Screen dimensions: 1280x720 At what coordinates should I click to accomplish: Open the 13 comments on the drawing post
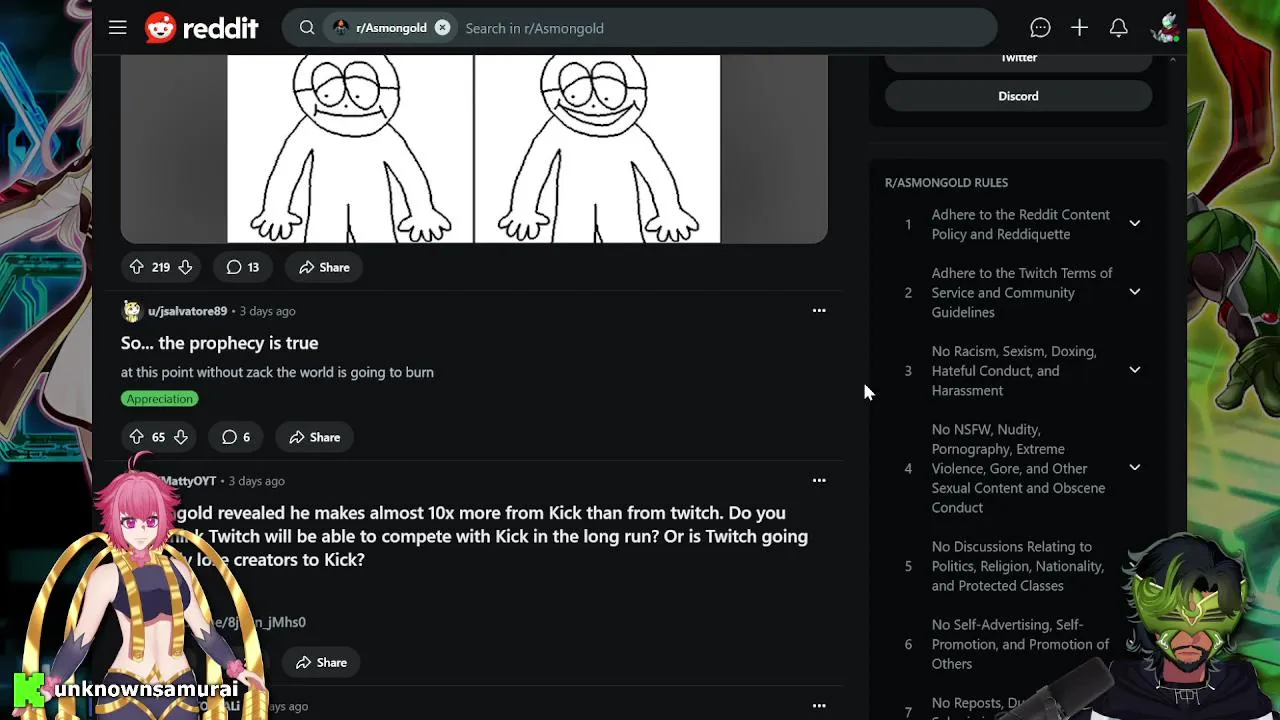point(243,267)
